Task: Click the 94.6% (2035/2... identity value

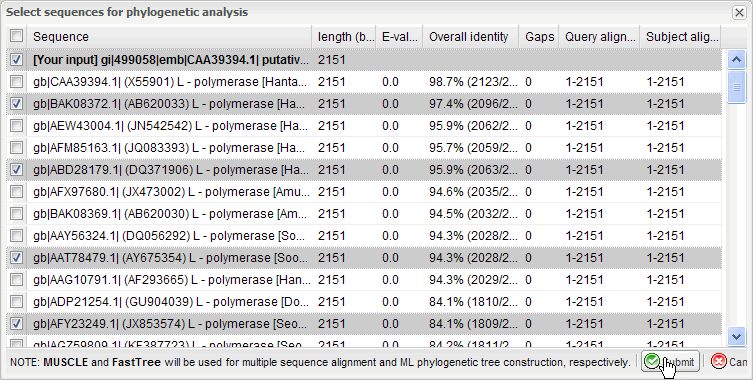Action: 473,192
